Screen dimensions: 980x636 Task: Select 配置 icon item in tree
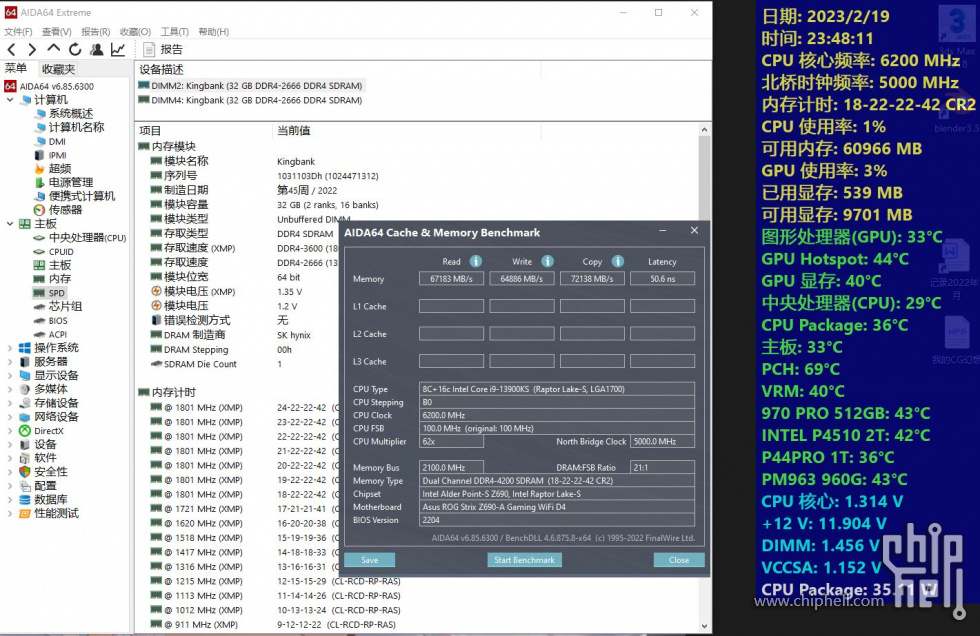(x=24, y=485)
